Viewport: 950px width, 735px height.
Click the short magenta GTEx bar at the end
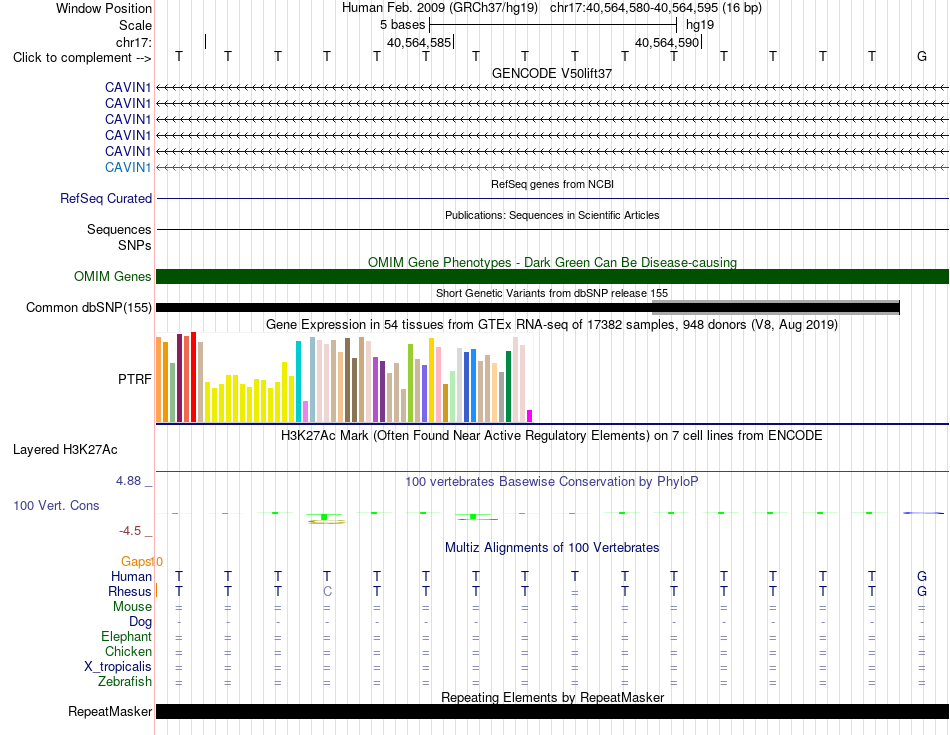pyautogui.click(x=530, y=416)
